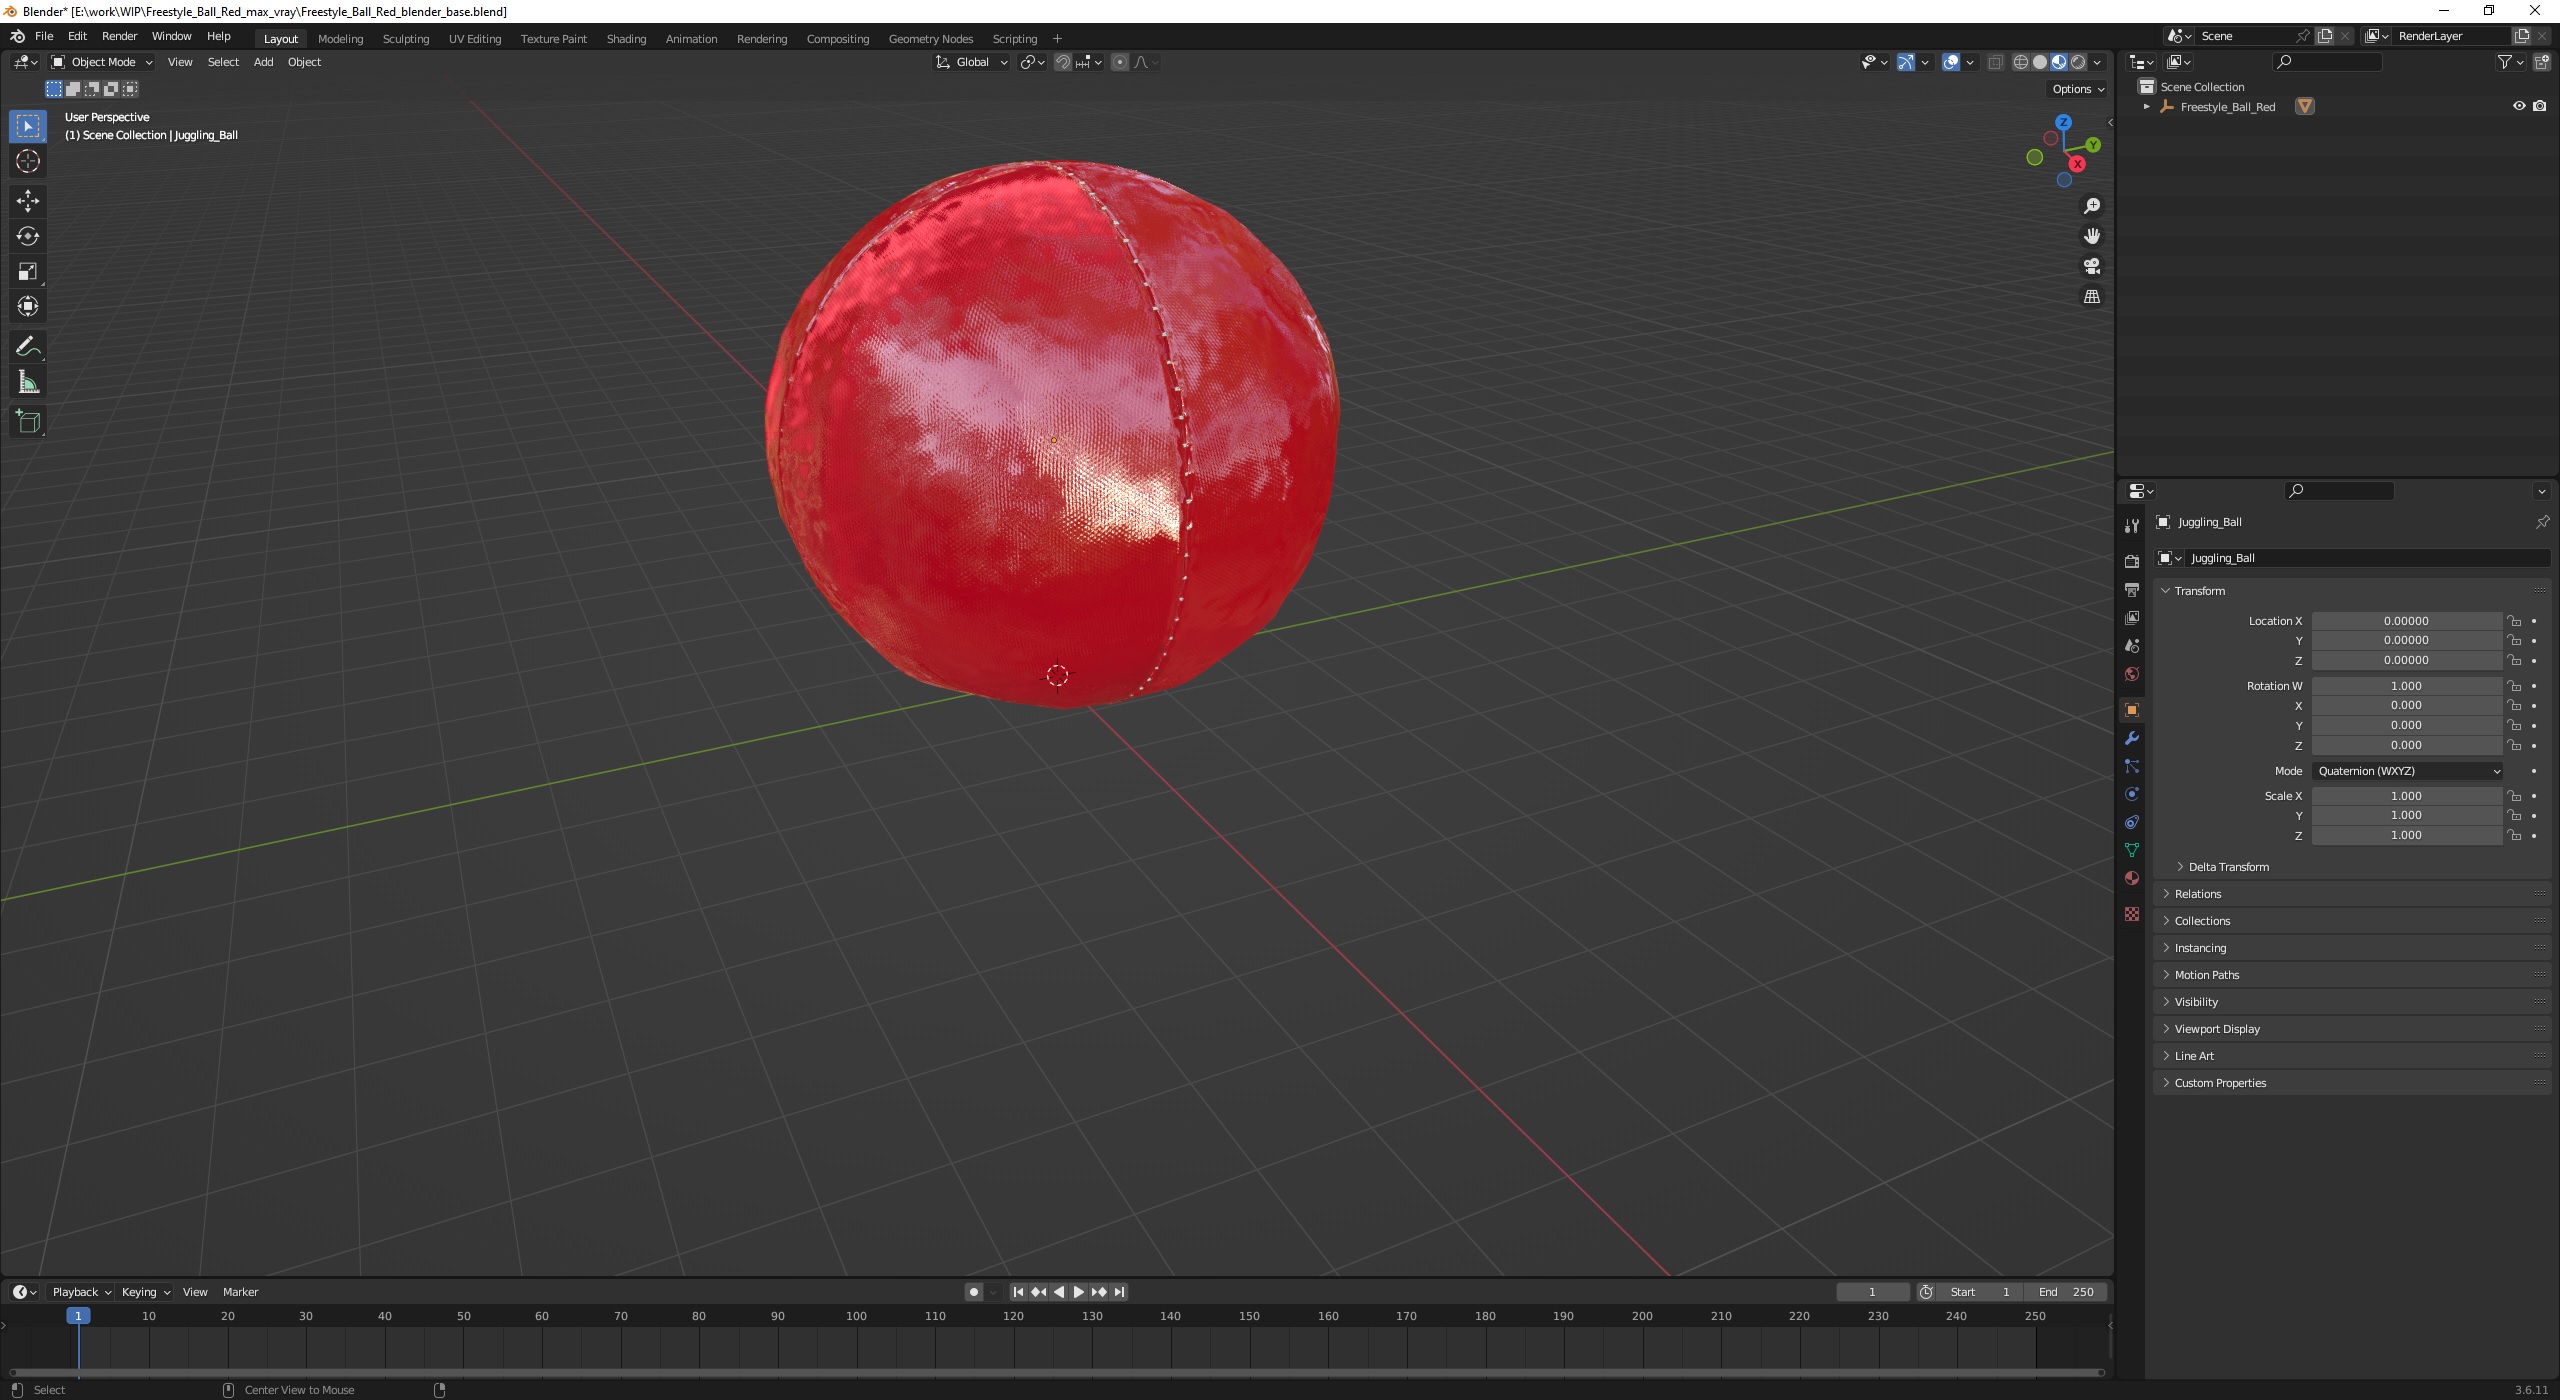
Task: Open the Object Constraints properties tab
Action: point(2131,822)
